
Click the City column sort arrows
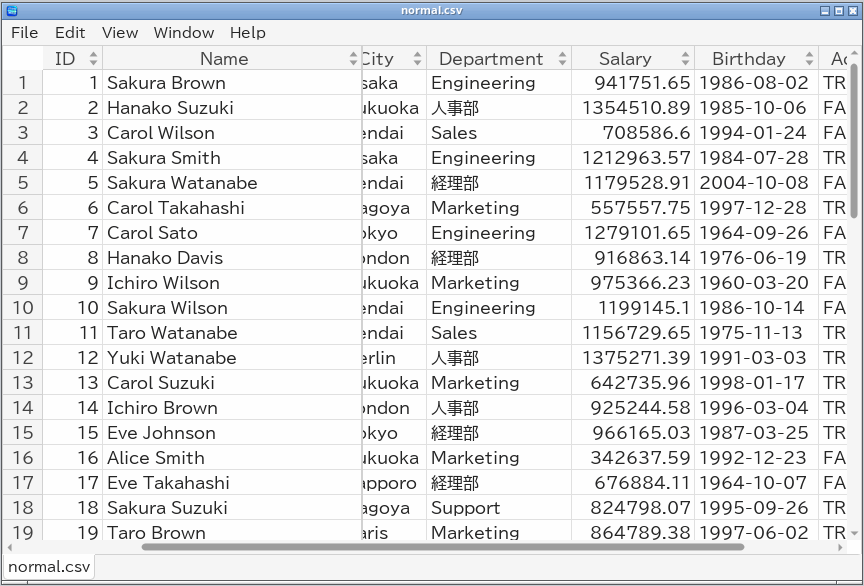(417, 58)
